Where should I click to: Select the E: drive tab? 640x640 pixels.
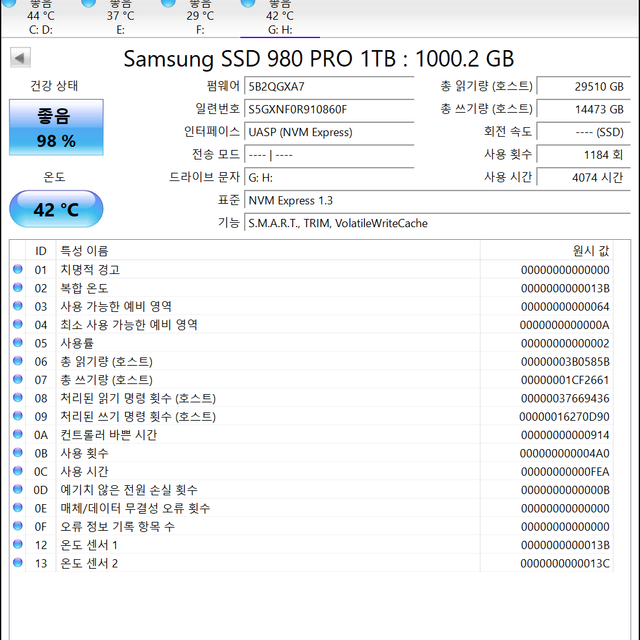click(120, 18)
